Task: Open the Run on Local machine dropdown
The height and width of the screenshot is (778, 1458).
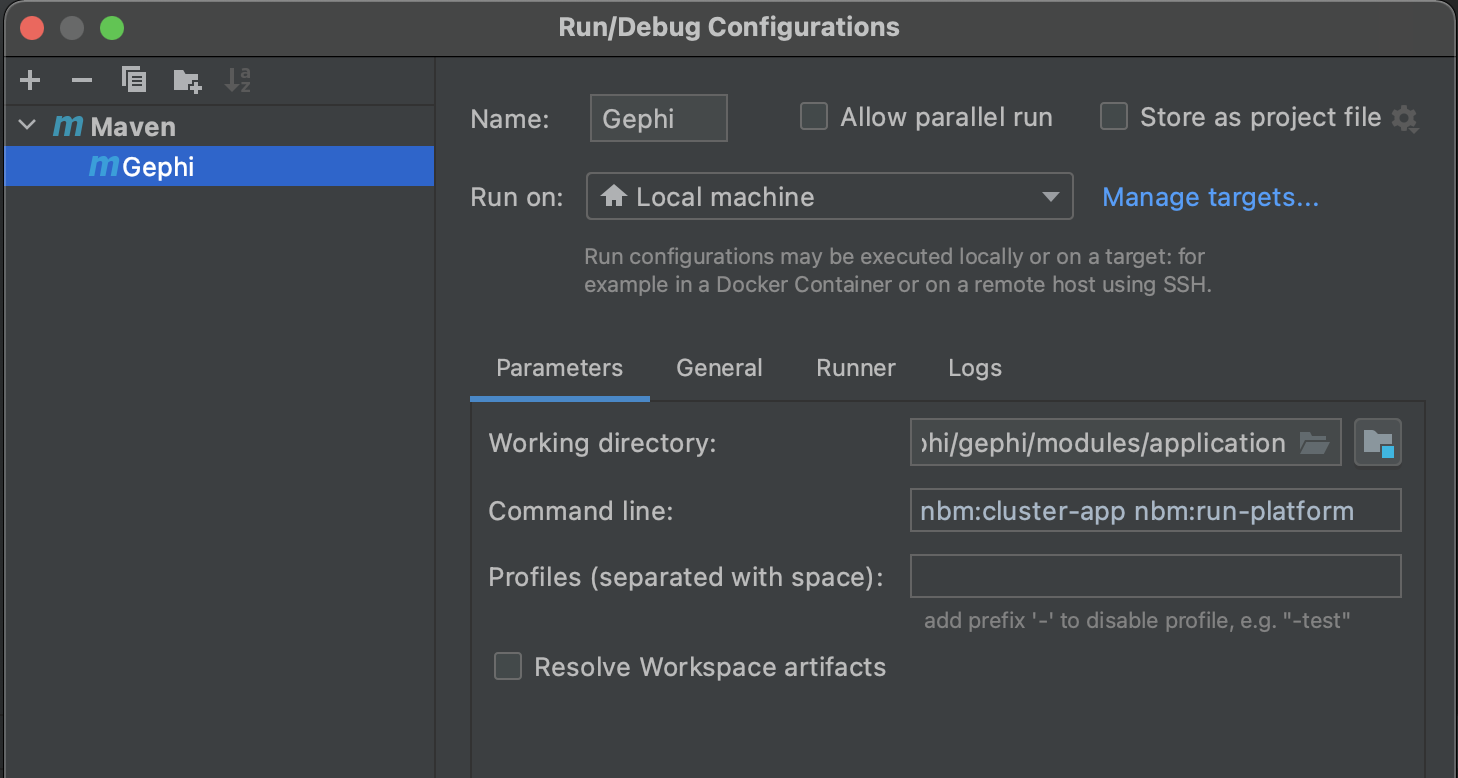Action: click(829, 197)
